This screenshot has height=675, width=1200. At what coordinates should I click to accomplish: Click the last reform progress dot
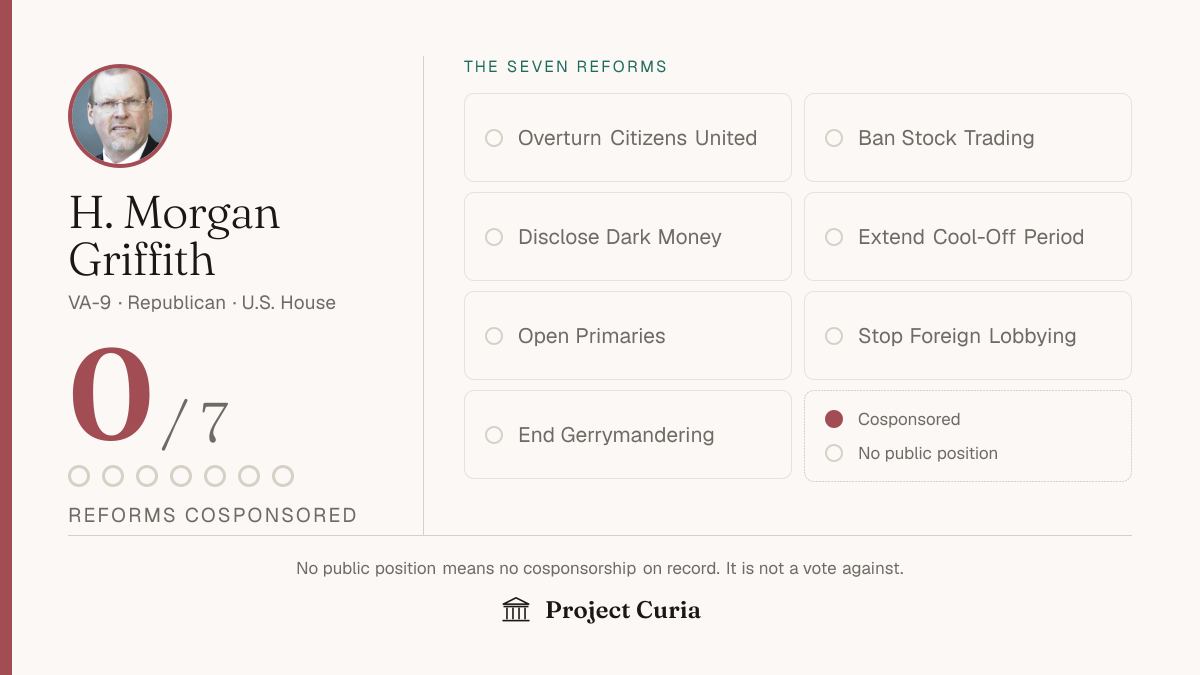click(283, 476)
